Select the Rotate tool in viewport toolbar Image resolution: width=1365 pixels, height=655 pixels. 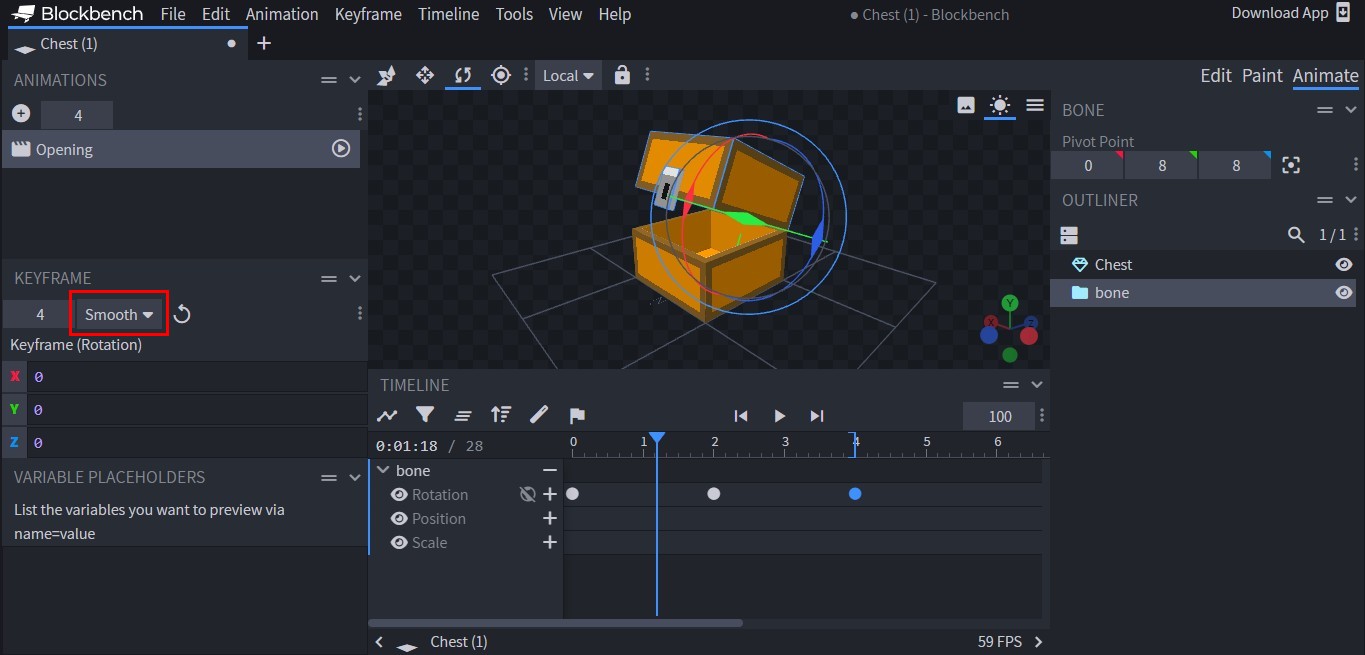pos(462,75)
